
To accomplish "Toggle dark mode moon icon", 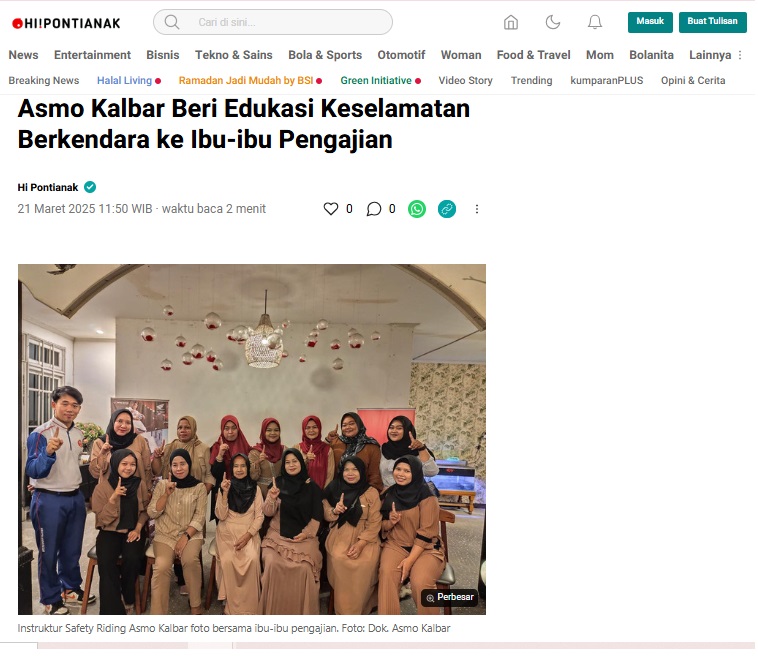I will click(553, 22).
